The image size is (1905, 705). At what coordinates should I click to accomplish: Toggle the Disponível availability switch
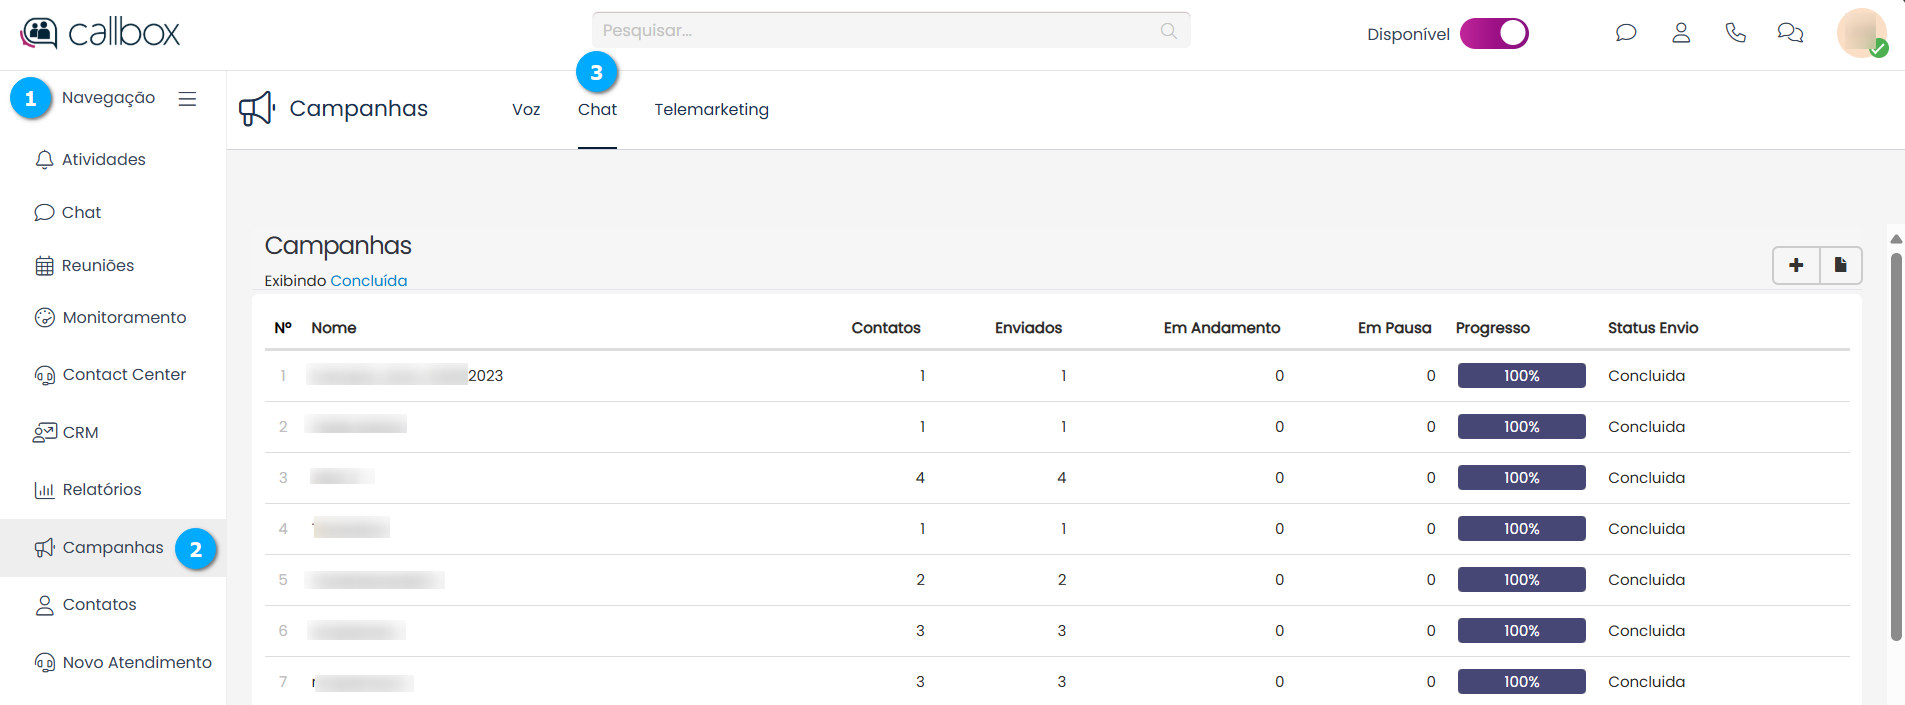pos(1494,33)
